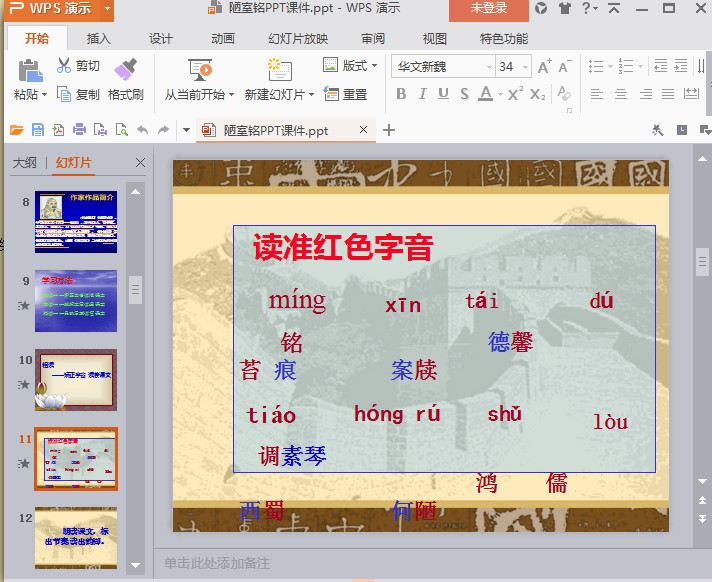This screenshot has height=582, width=712.
Task: Decrease paragraph indent level
Action: [660, 66]
